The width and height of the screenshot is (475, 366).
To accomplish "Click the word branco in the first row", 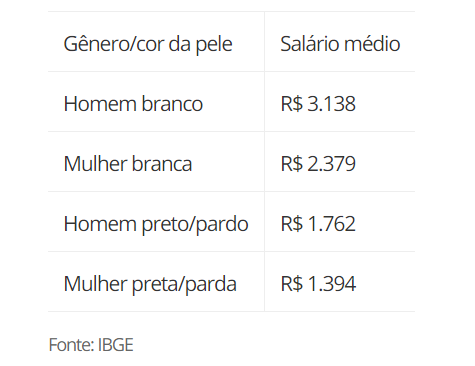I will click(172, 104).
